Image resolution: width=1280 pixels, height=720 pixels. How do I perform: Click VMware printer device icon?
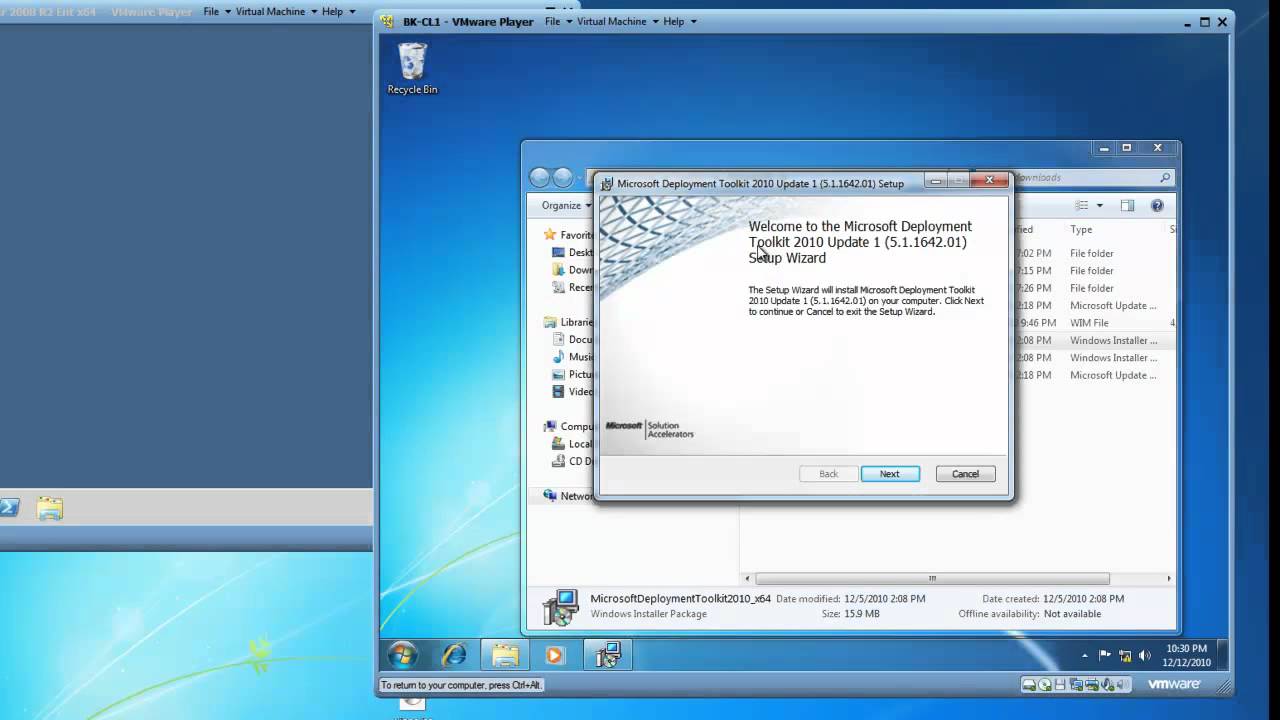tap(1092, 685)
